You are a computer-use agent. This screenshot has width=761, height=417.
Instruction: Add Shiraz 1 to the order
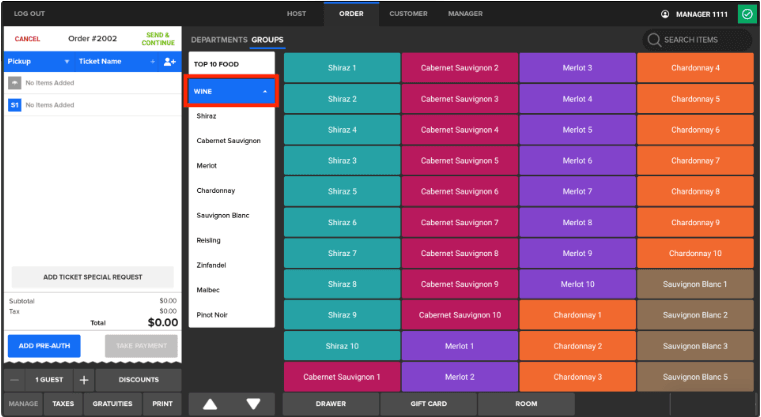coord(342,68)
